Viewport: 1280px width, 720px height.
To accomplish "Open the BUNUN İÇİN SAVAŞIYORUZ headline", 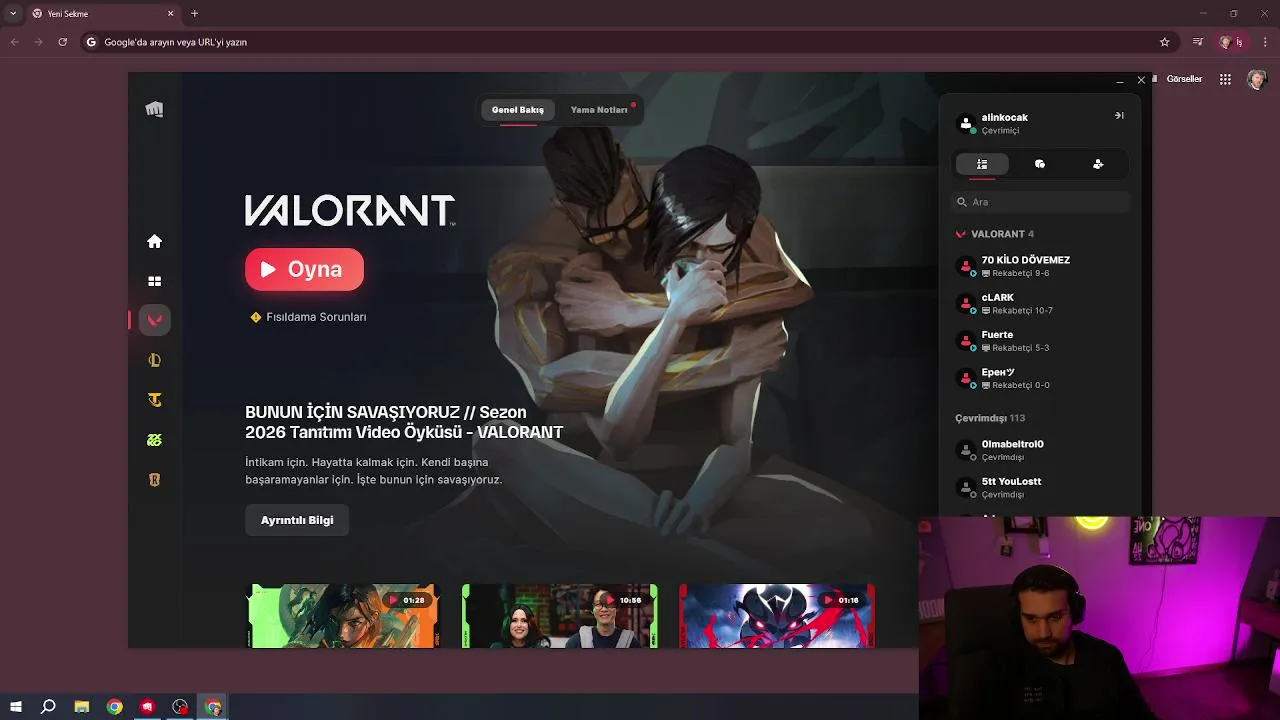I will click(404, 422).
